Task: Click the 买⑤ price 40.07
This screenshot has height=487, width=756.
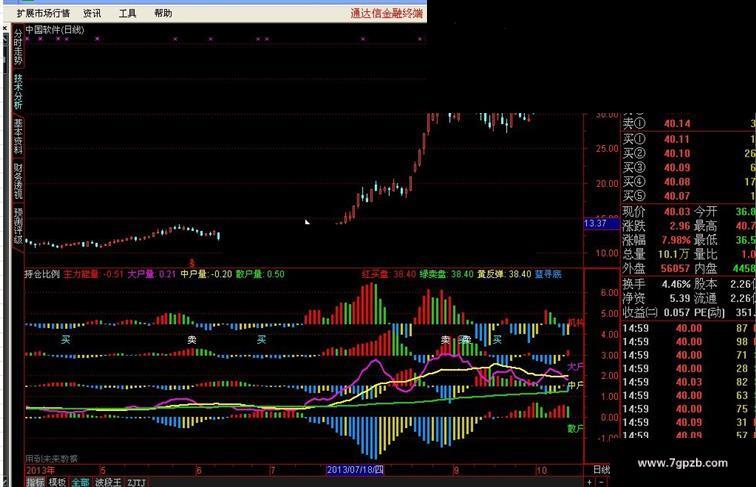Action: (x=676, y=196)
